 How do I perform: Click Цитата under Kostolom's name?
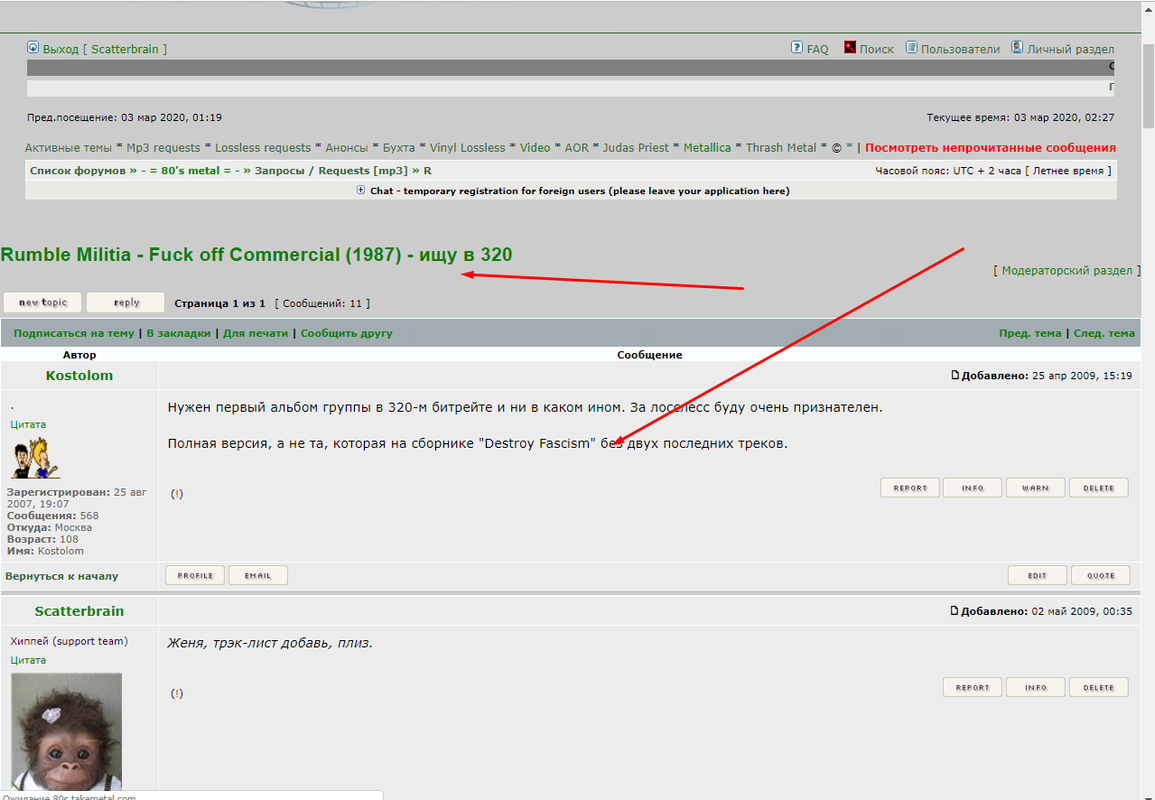[x=28, y=424]
